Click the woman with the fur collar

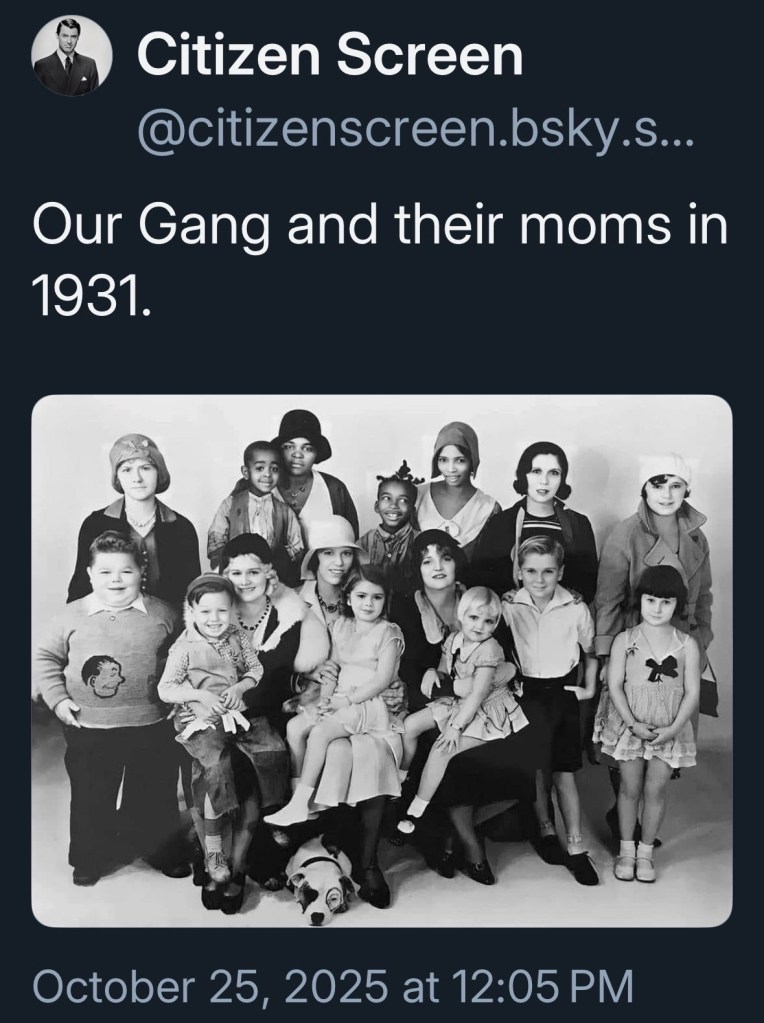point(260,626)
